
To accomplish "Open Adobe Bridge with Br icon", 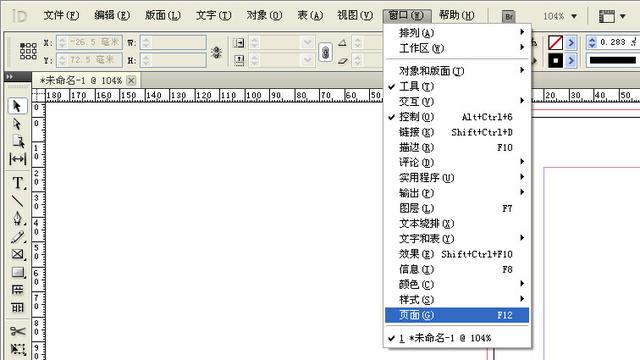I will coord(509,16).
